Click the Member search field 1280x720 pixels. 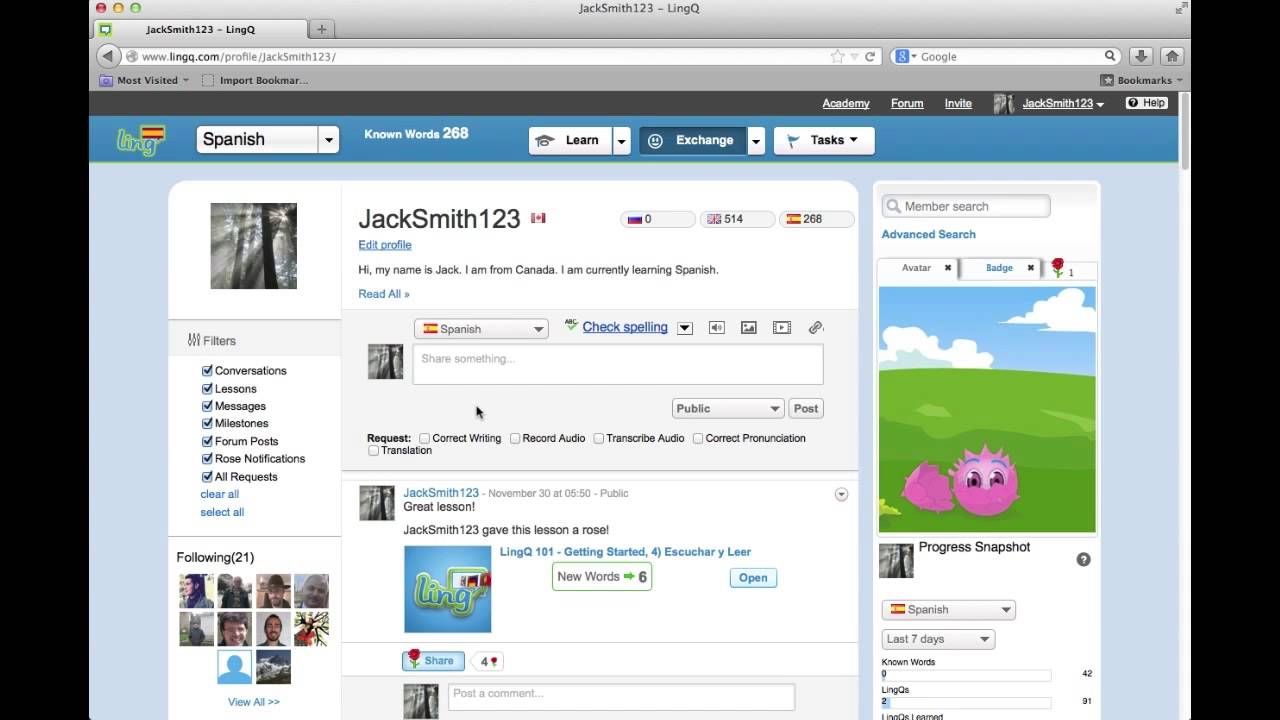click(966, 206)
